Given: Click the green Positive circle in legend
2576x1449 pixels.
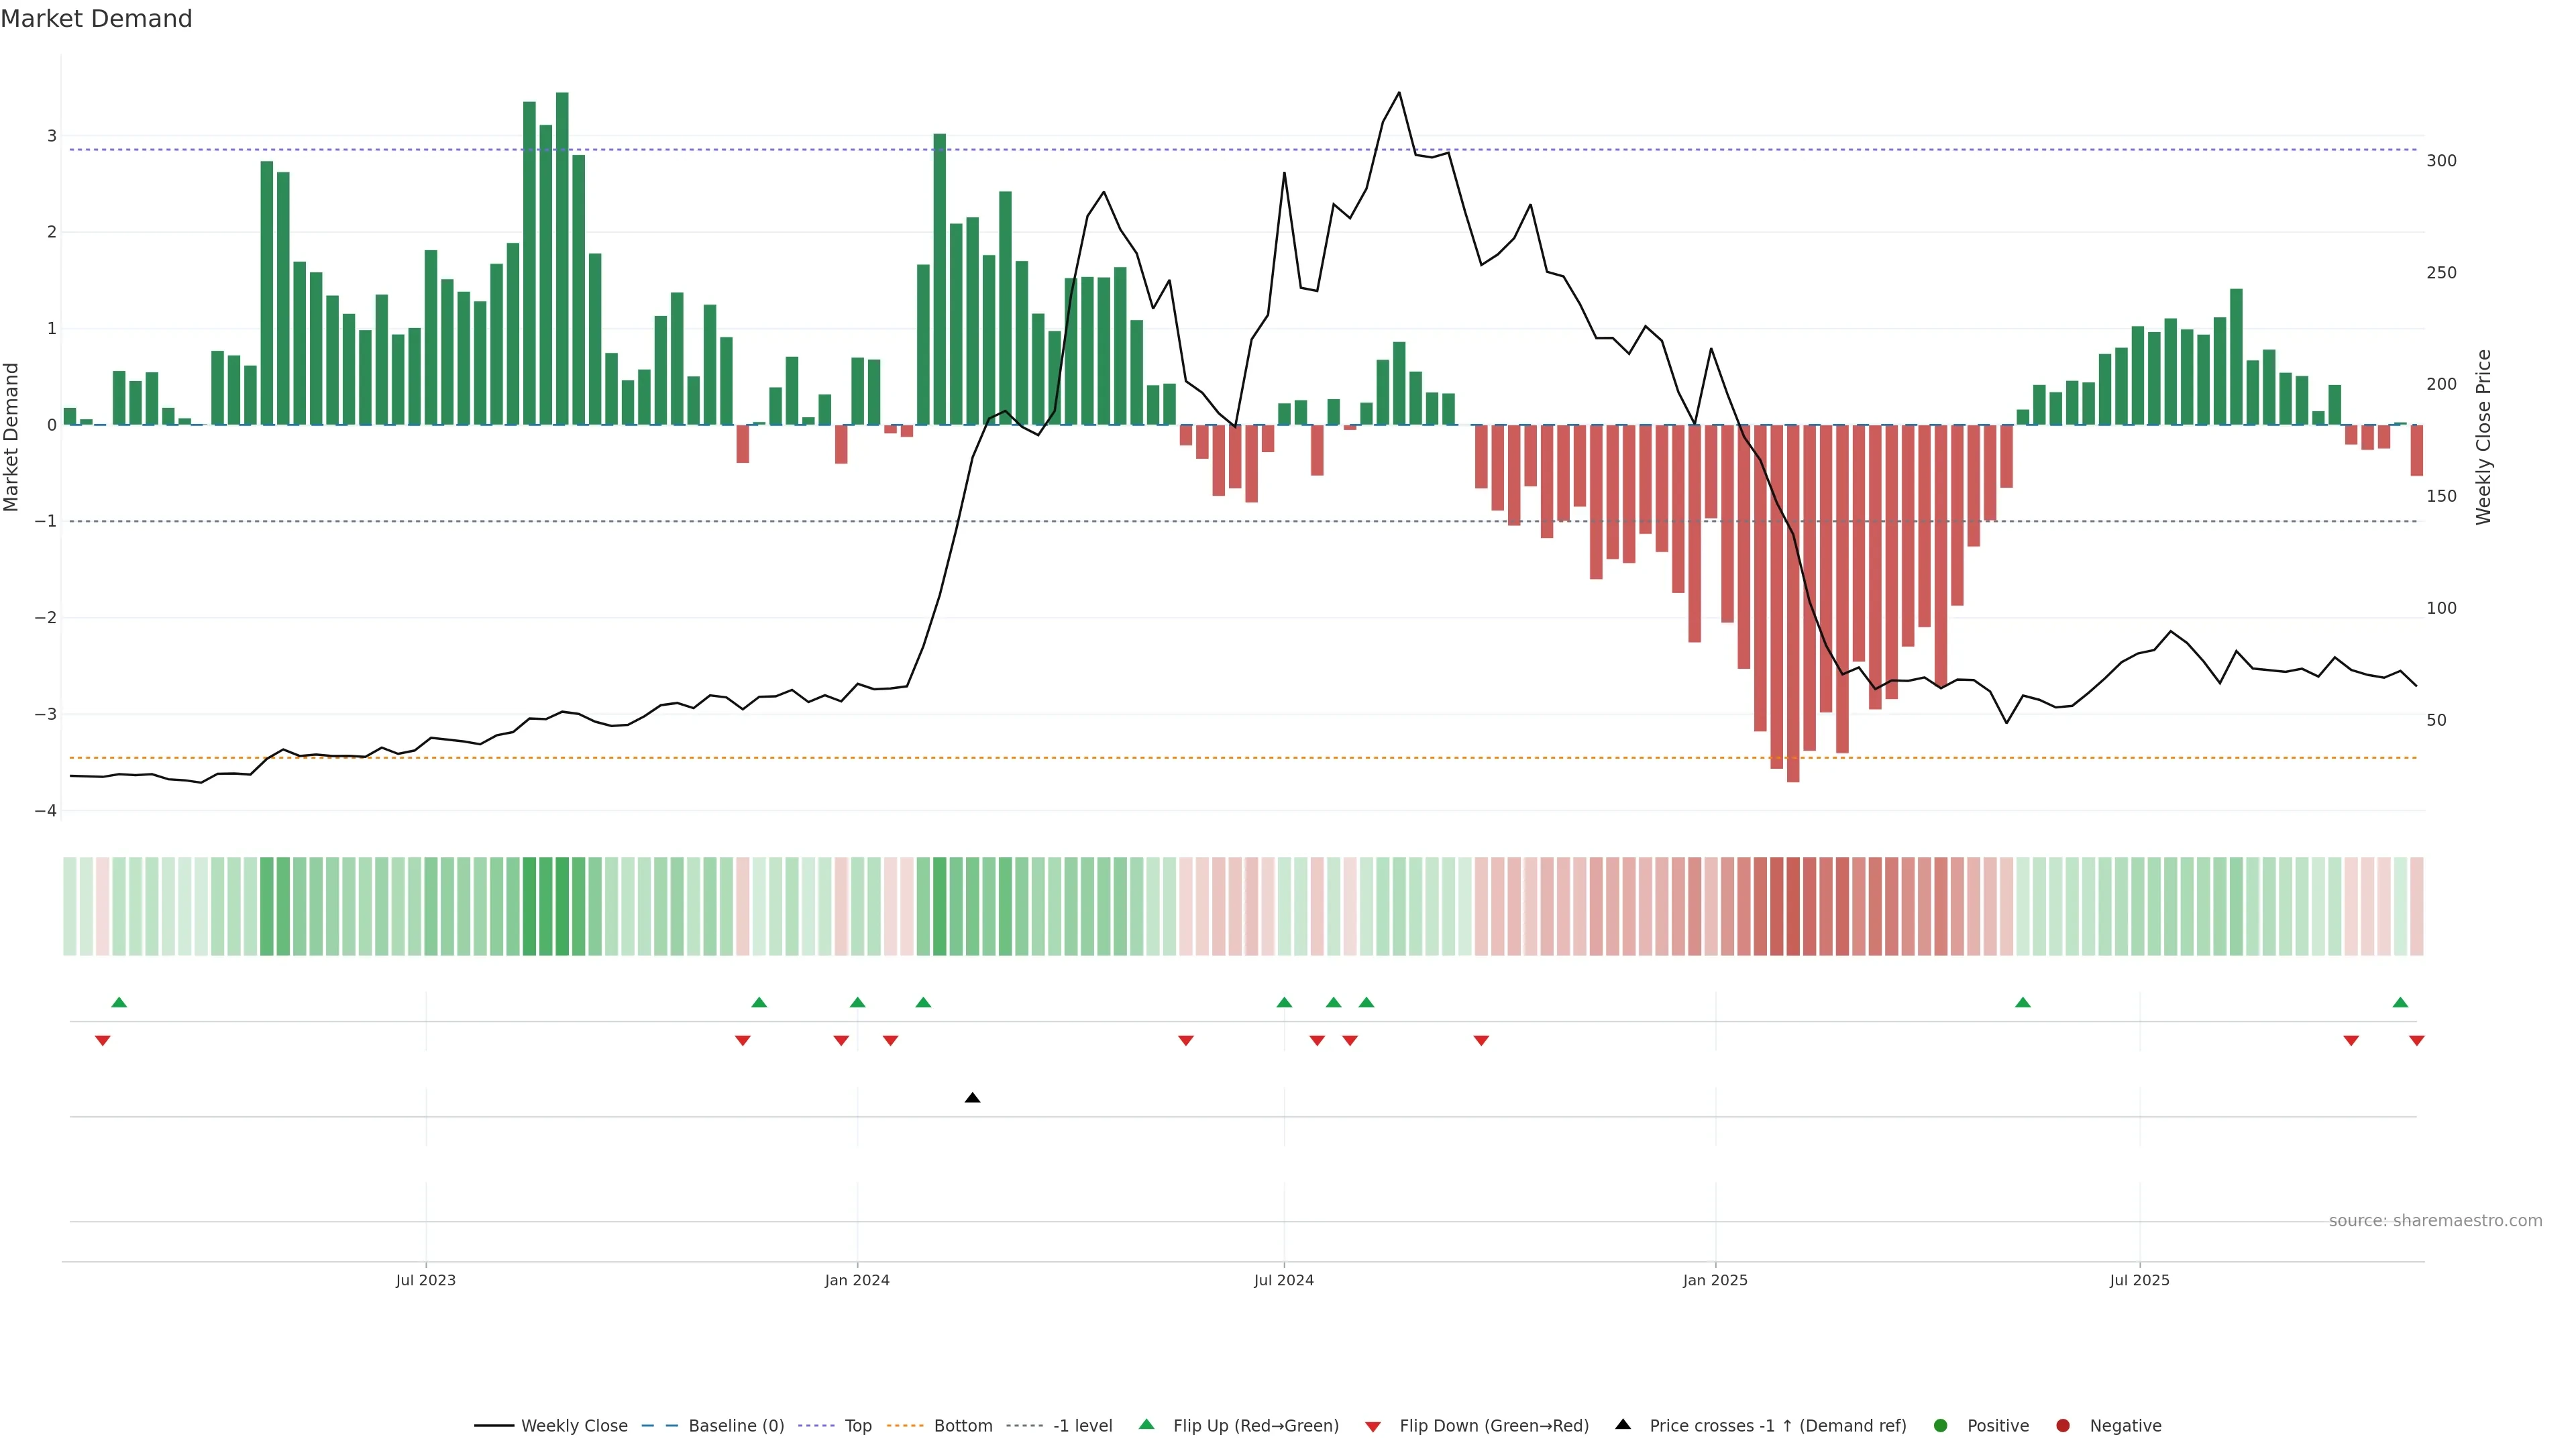Looking at the screenshot, I should click(x=1941, y=1426).
